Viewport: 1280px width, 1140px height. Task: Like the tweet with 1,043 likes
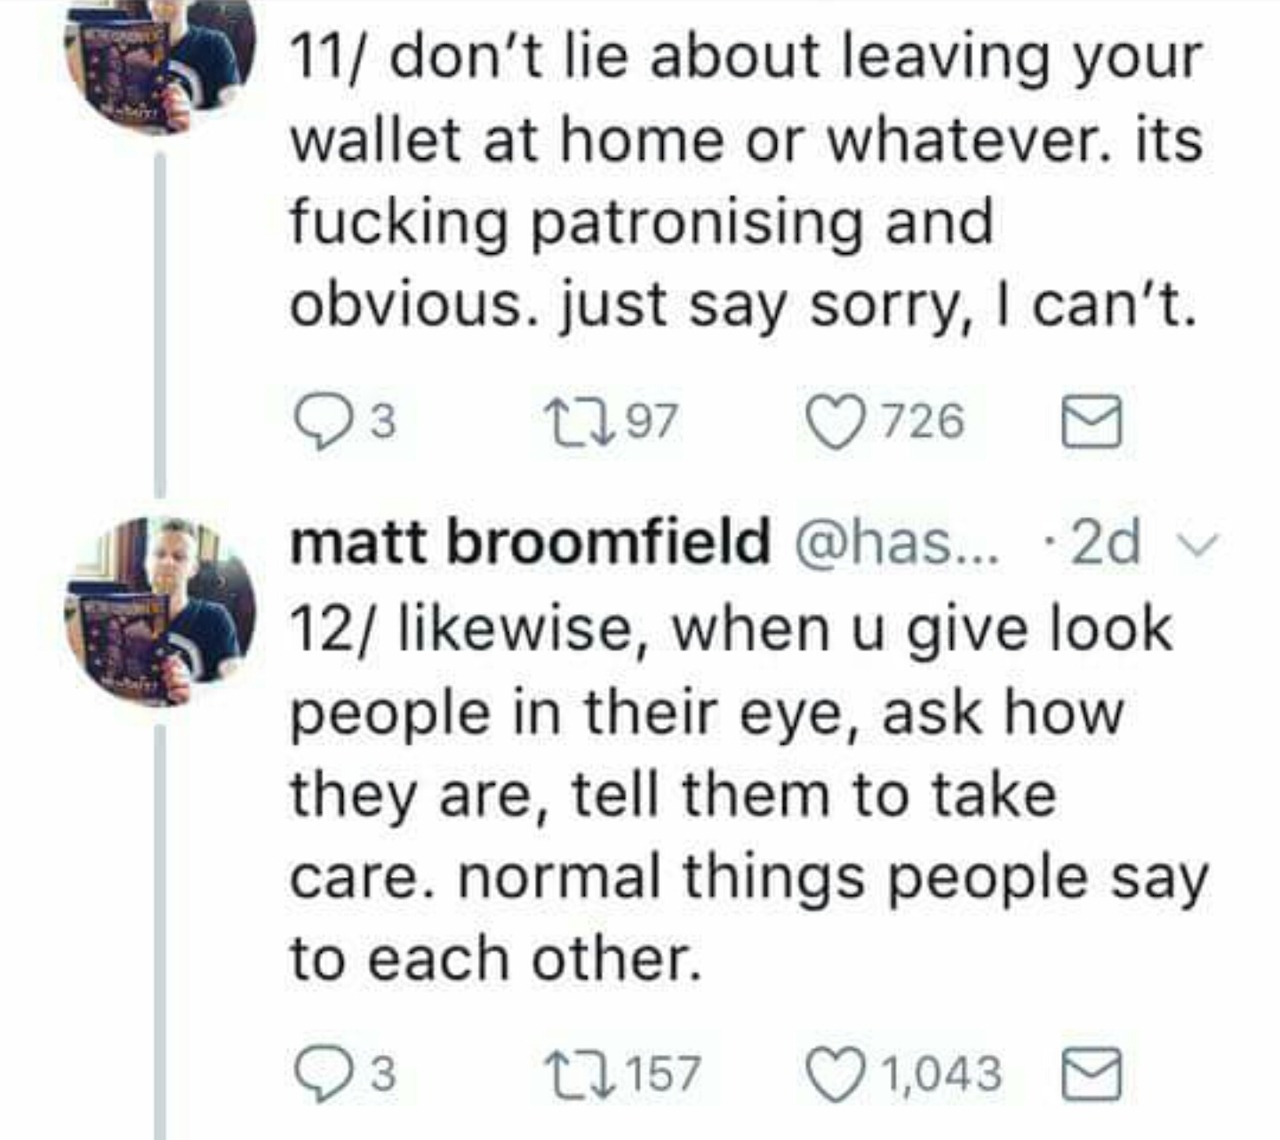(x=838, y=1074)
